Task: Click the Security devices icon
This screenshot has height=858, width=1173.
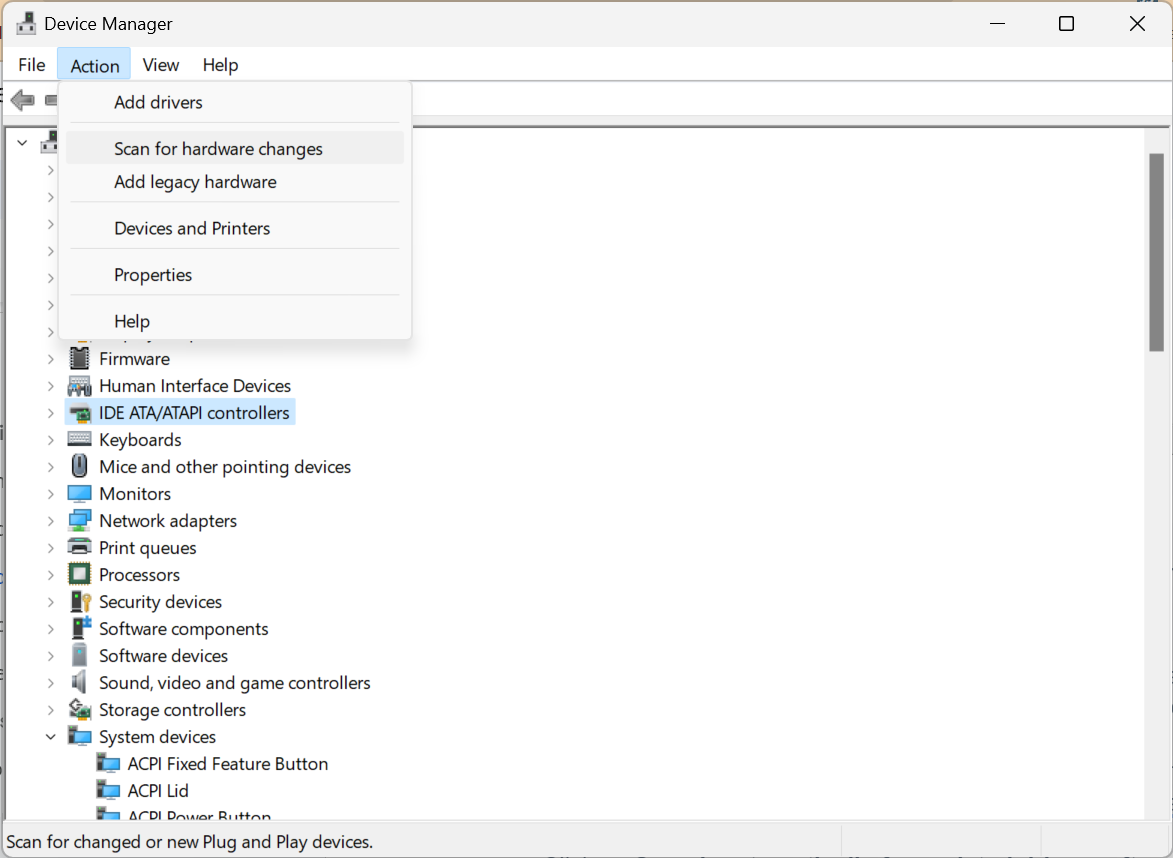Action: pos(80,601)
